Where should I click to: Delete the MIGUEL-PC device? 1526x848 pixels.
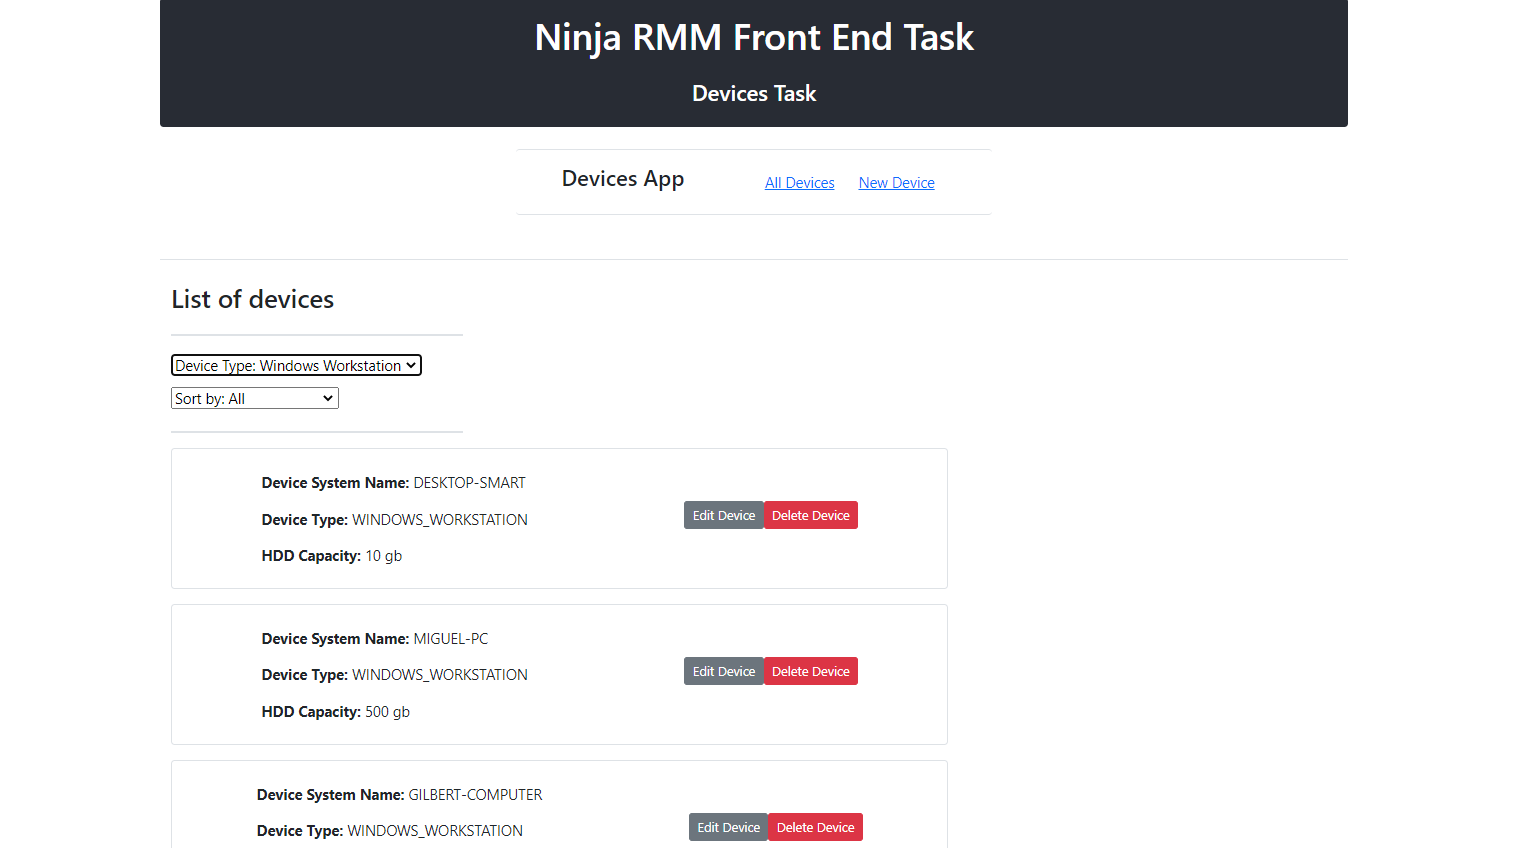[811, 672]
